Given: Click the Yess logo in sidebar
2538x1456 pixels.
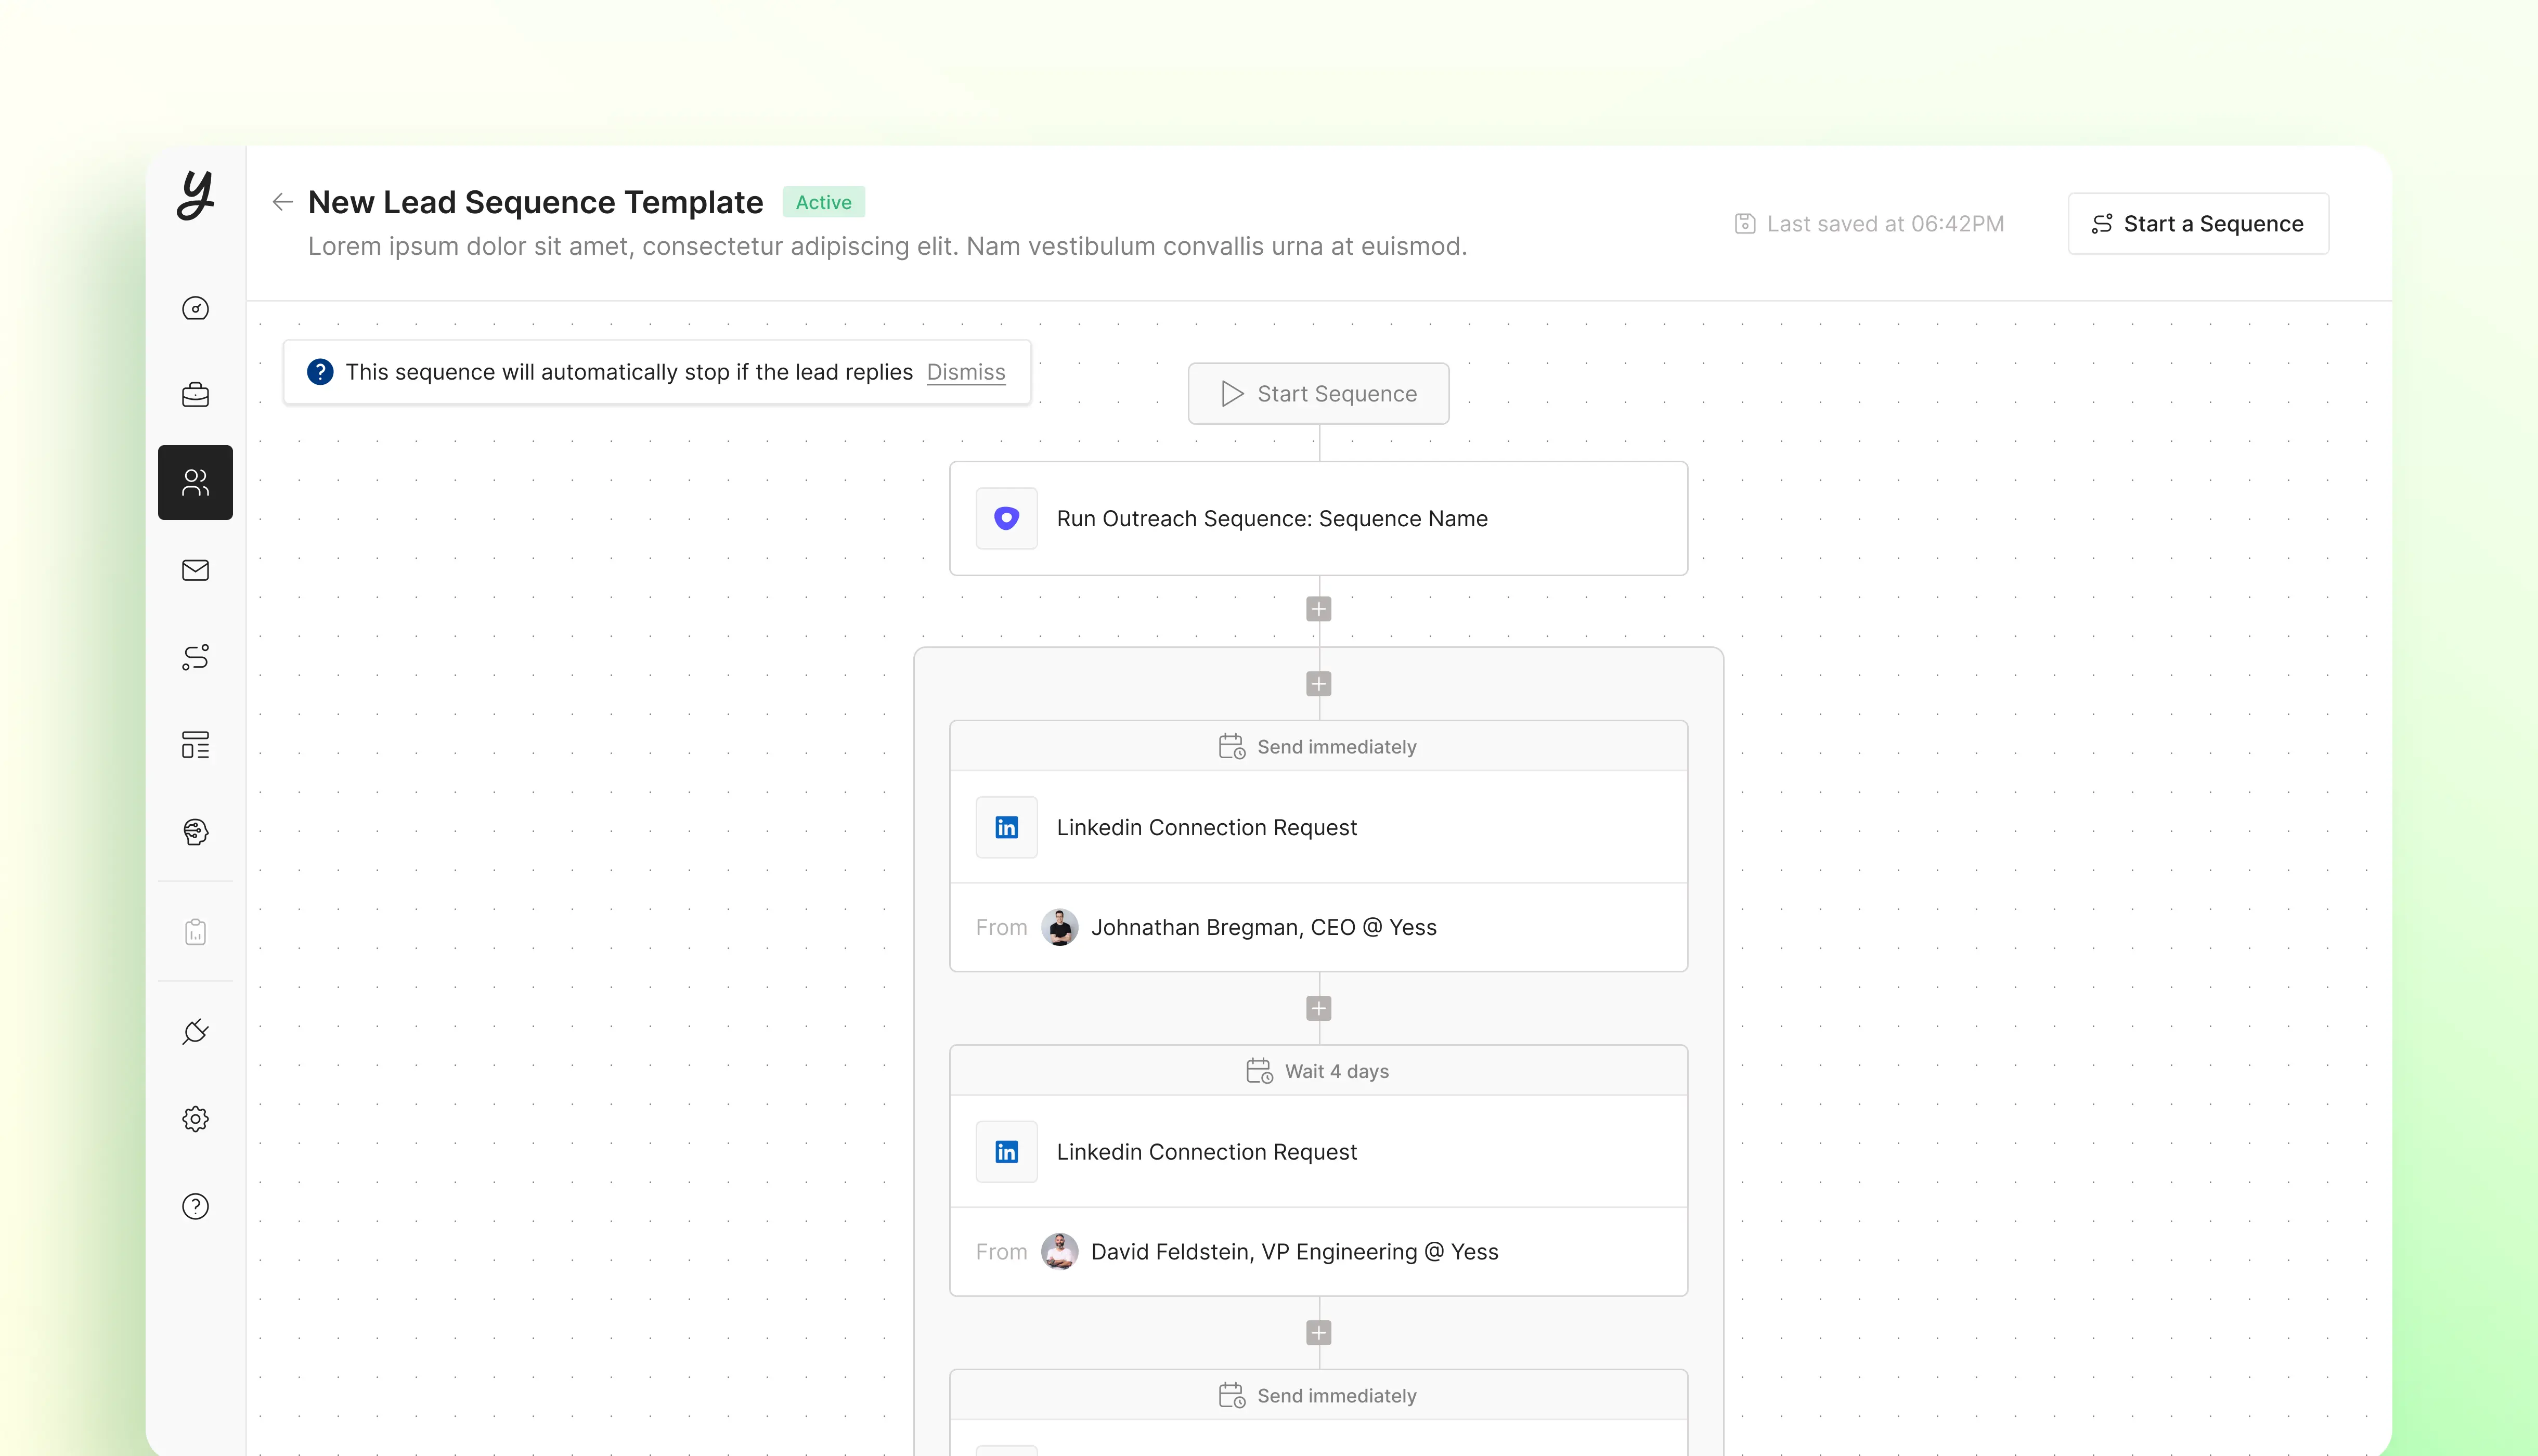Looking at the screenshot, I should coord(196,194).
